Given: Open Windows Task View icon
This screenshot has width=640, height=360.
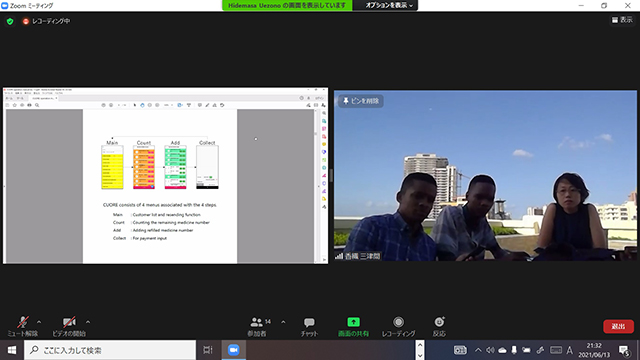Looking at the screenshot, I should coord(208,350).
